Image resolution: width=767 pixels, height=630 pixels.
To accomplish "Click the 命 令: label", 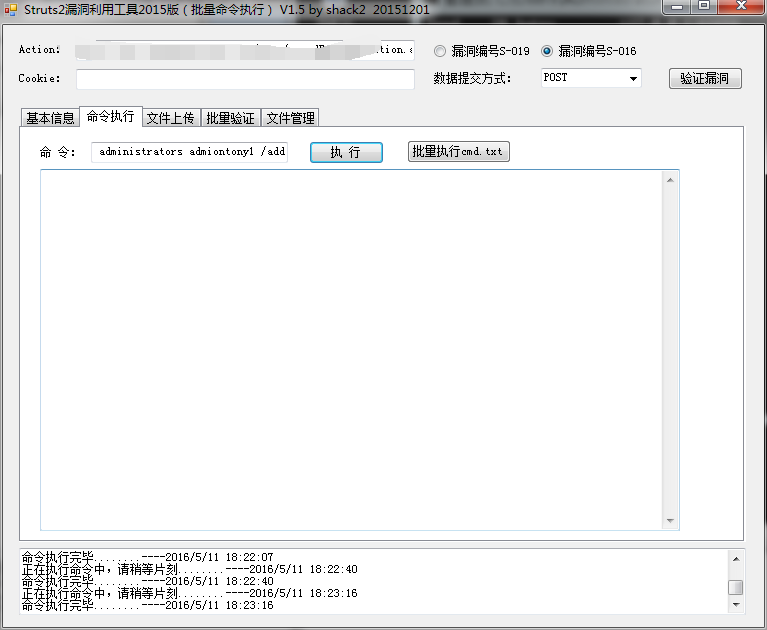I will pos(58,152).
